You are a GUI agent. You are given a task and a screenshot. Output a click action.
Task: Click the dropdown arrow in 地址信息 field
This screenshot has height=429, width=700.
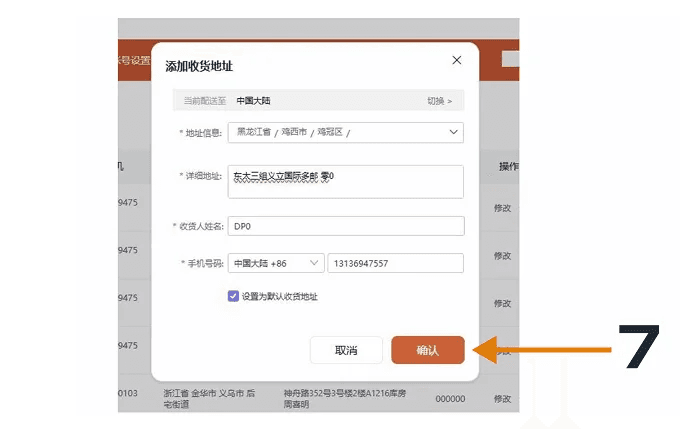(x=453, y=132)
